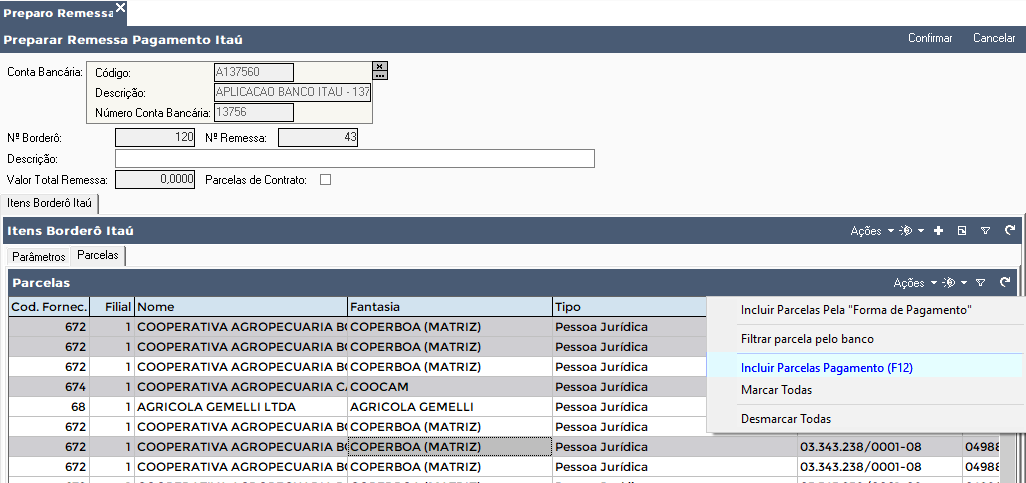The image size is (1026, 483).
Task: Switch to the Parcelas tab
Action: tap(97, 255)
